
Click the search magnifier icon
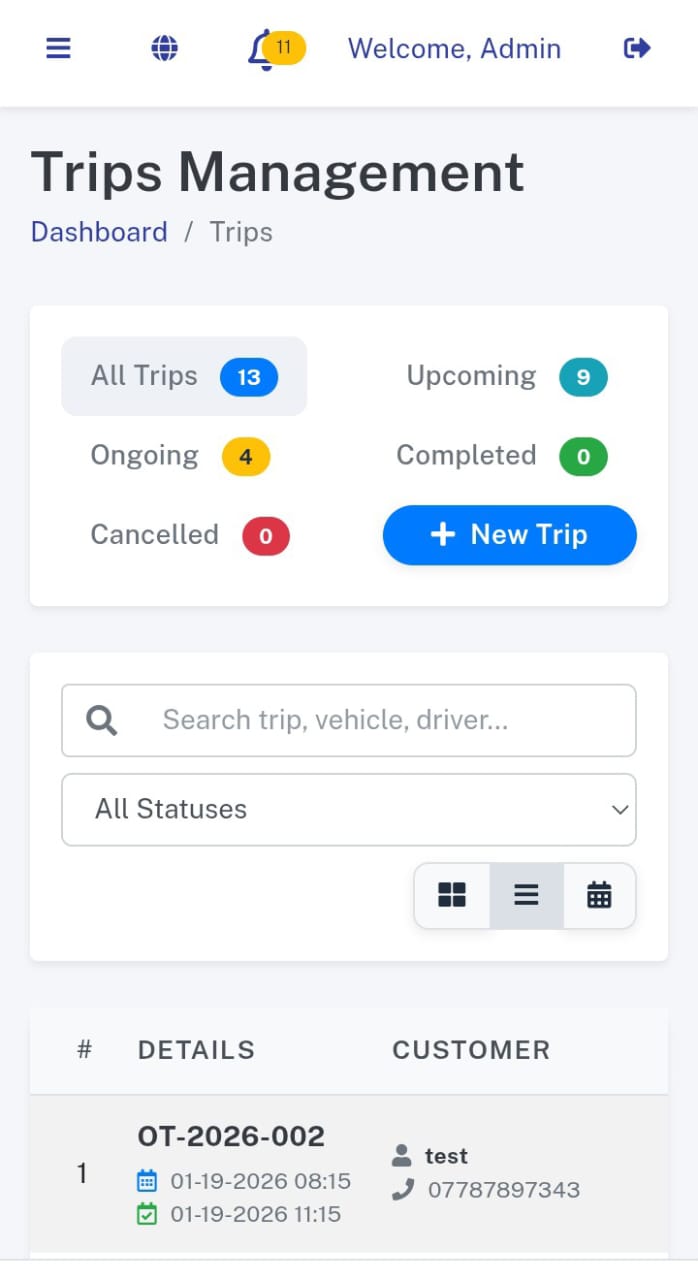pos(102,720)
